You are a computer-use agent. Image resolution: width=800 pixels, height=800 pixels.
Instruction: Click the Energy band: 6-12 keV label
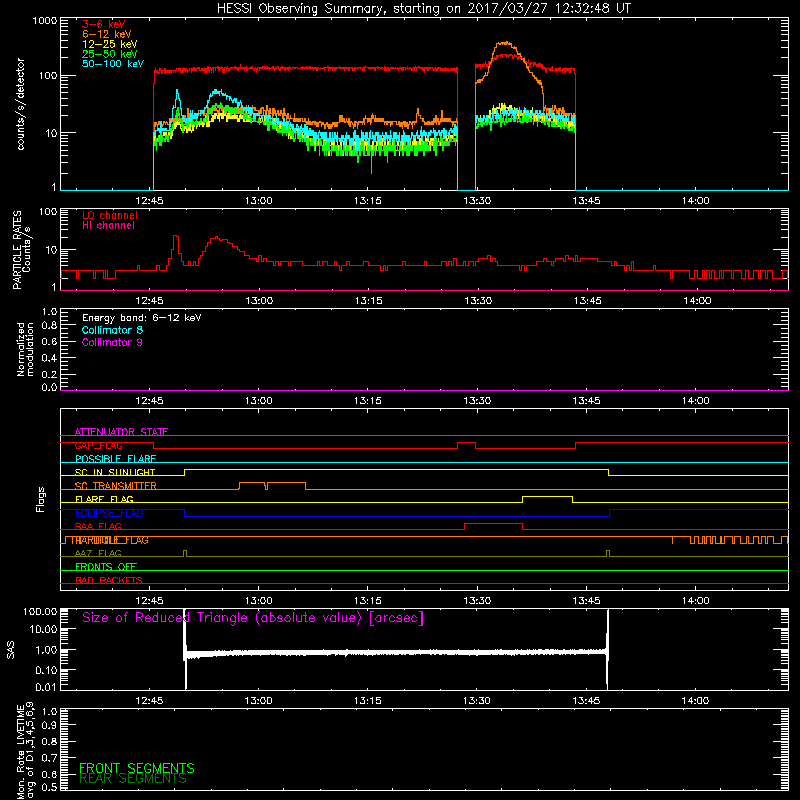[x=142, y=318]
